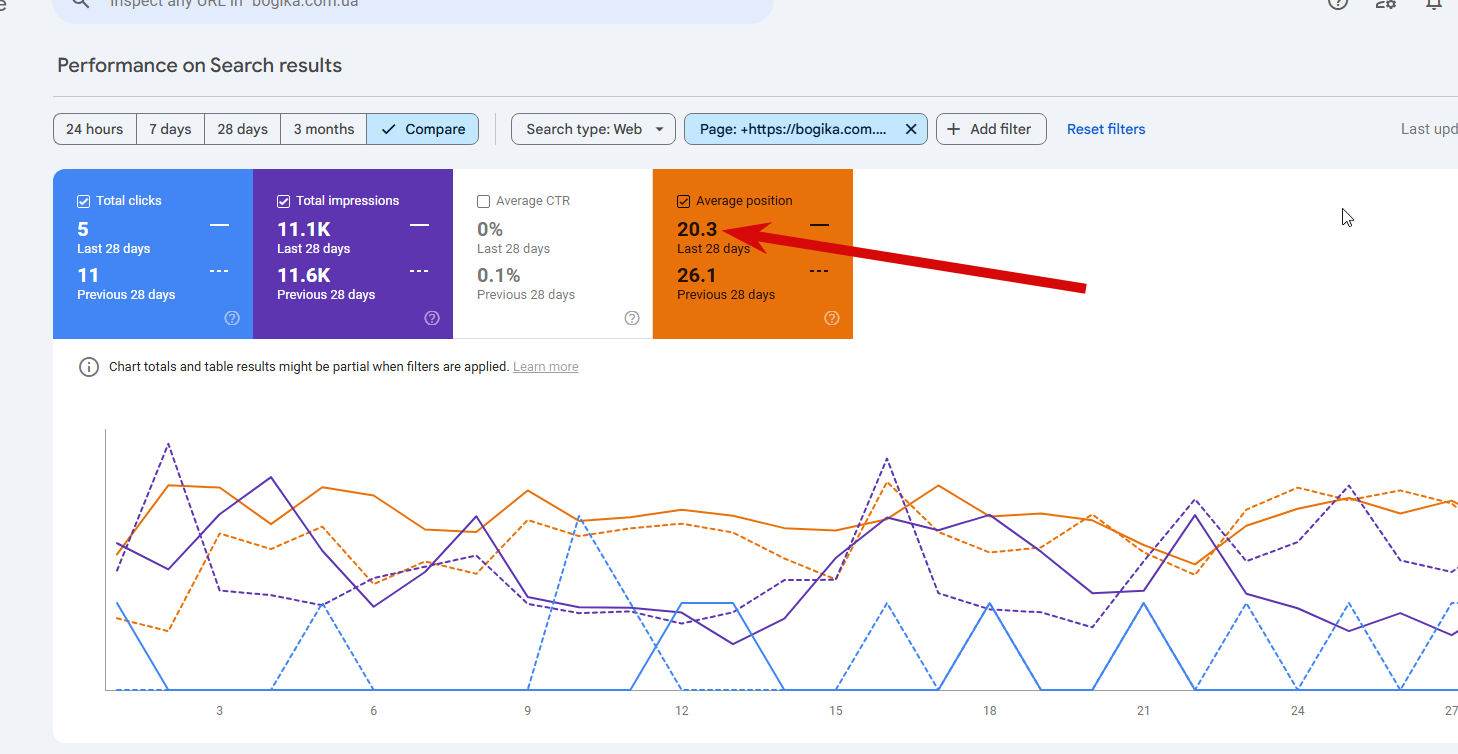Select the 7 days date range tab
Viewport: 1458px width, 754px height.
tap(170, 129)
